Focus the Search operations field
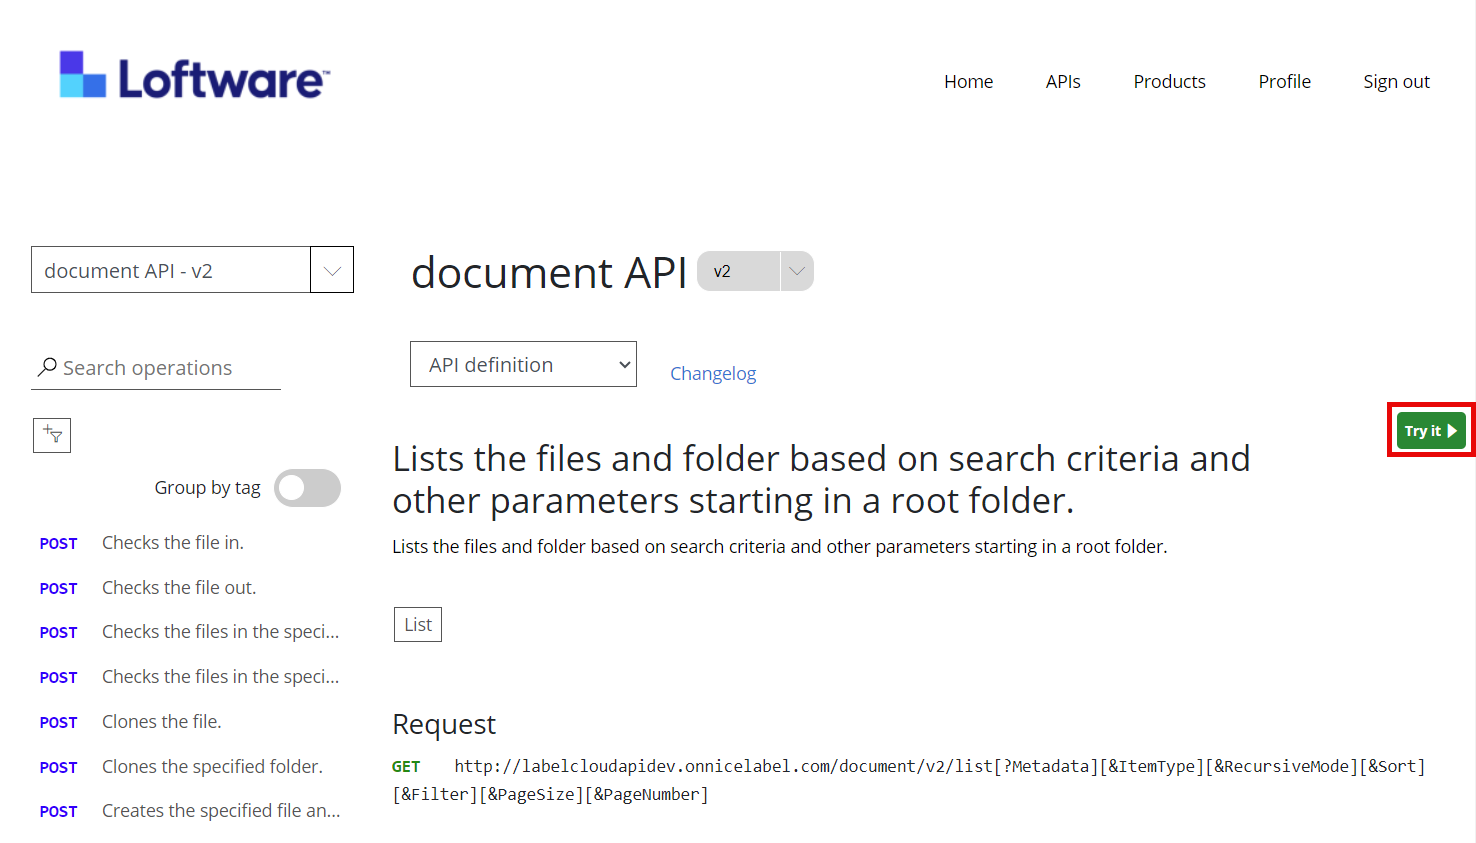The width and height of the screenshot is (1476, 843). [165, 368]
